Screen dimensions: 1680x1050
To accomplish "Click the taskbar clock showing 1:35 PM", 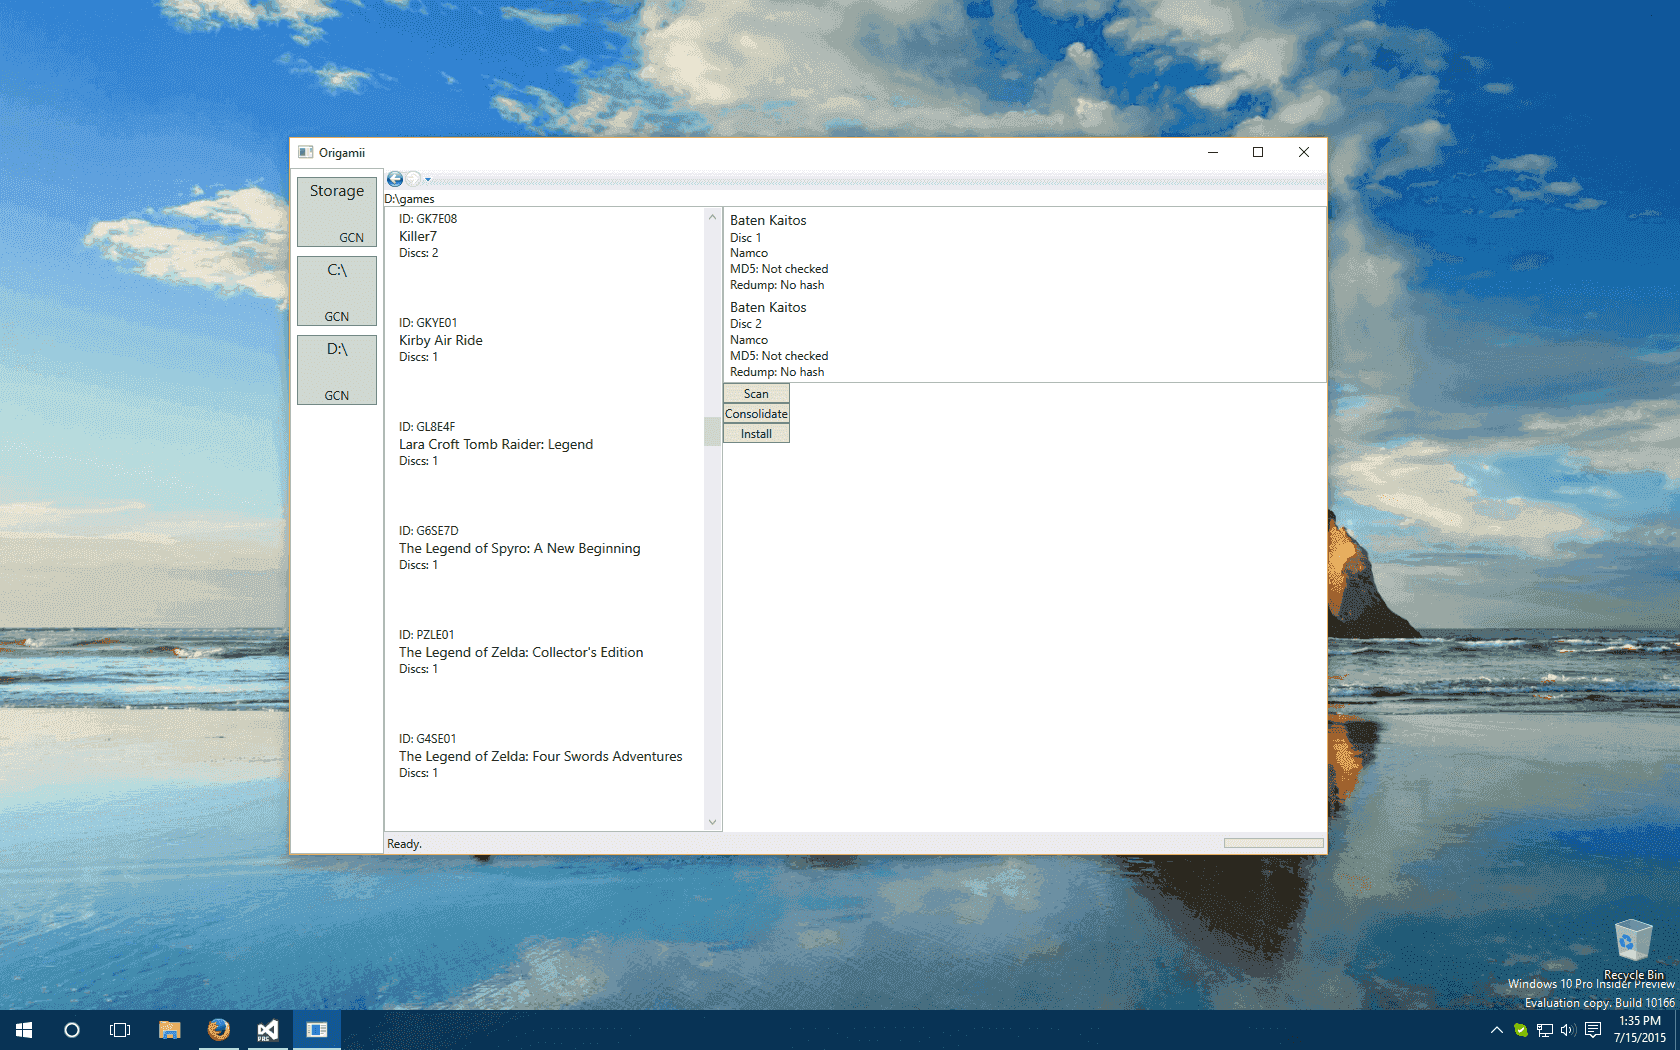I will (1640, 1030).
